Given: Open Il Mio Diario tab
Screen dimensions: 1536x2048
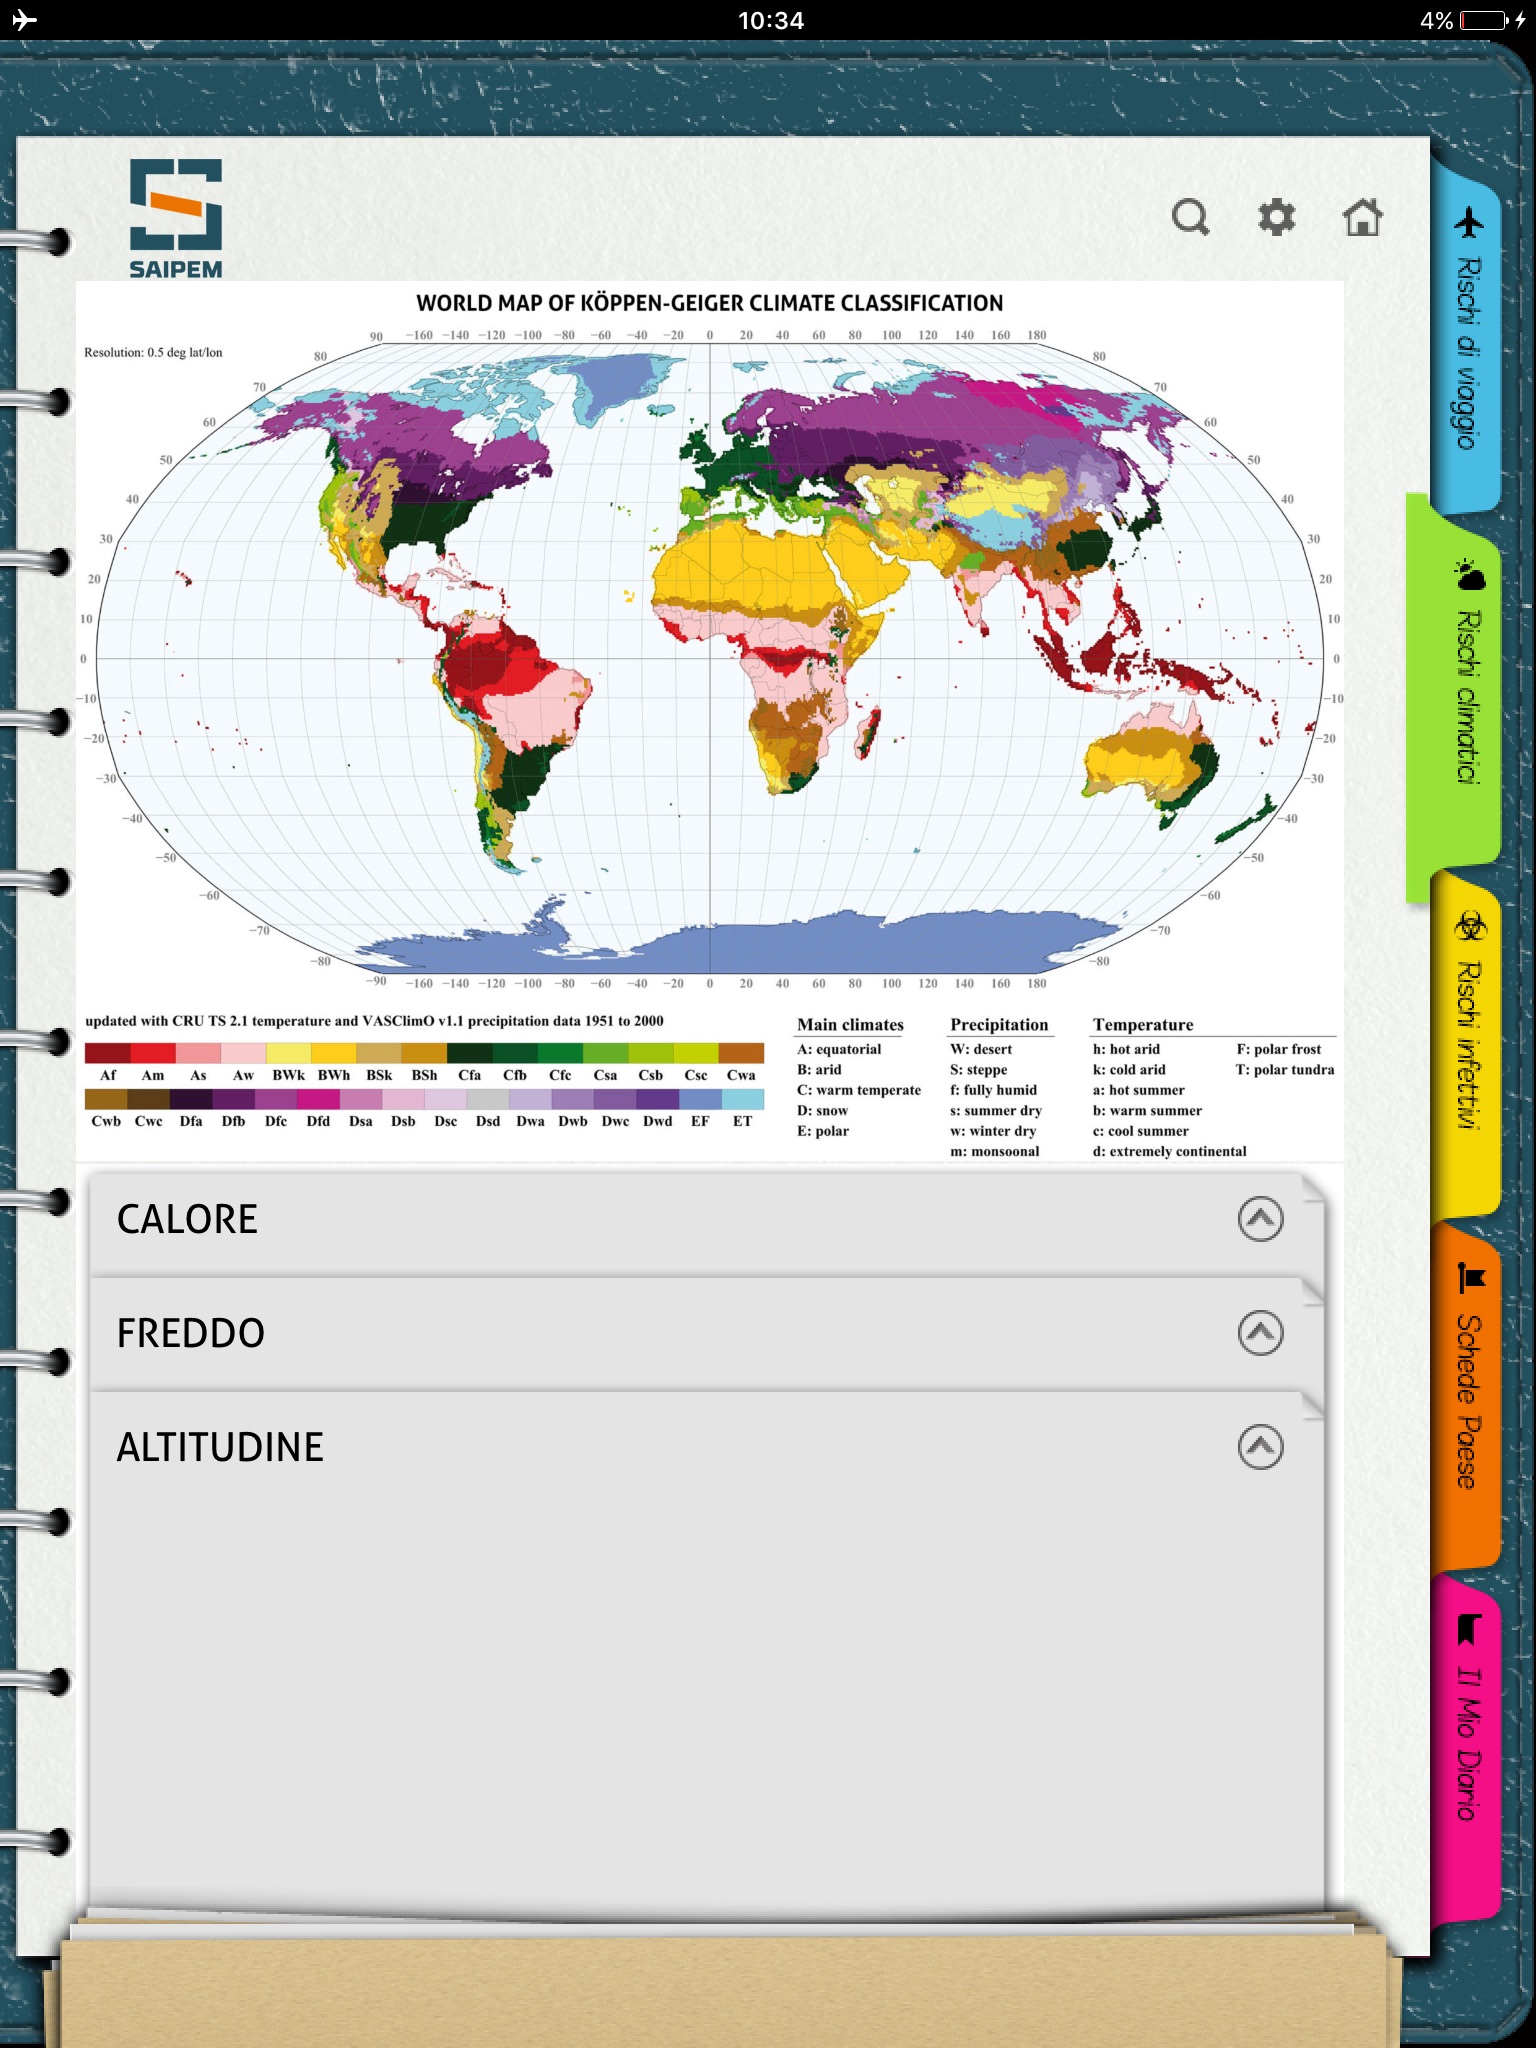Looking at the screenshot, I should pos(1467,1750).
